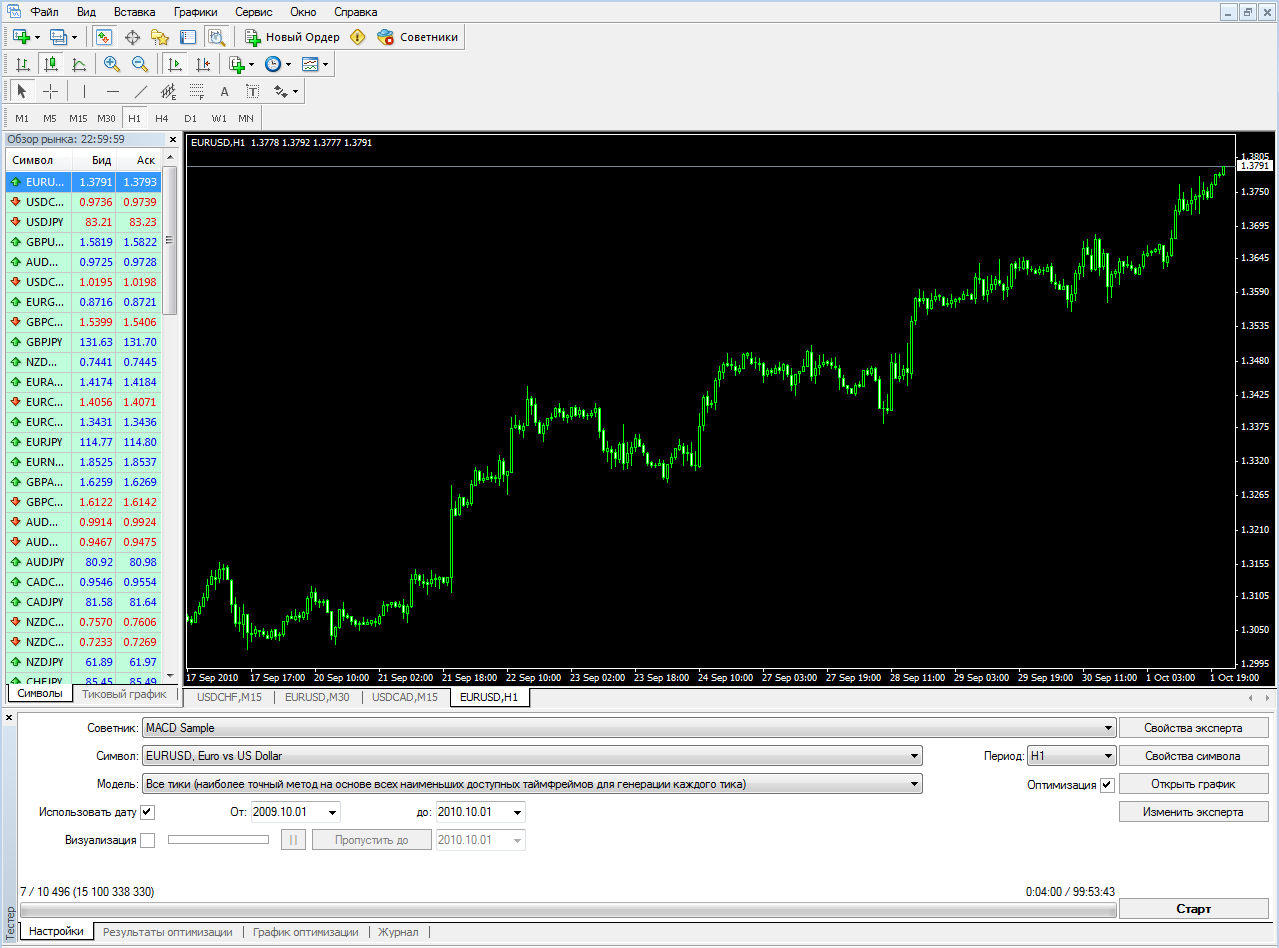Close the Market Watch panel
The image size is (1279, 948).
pyautogui.click(x=172, y=140)
